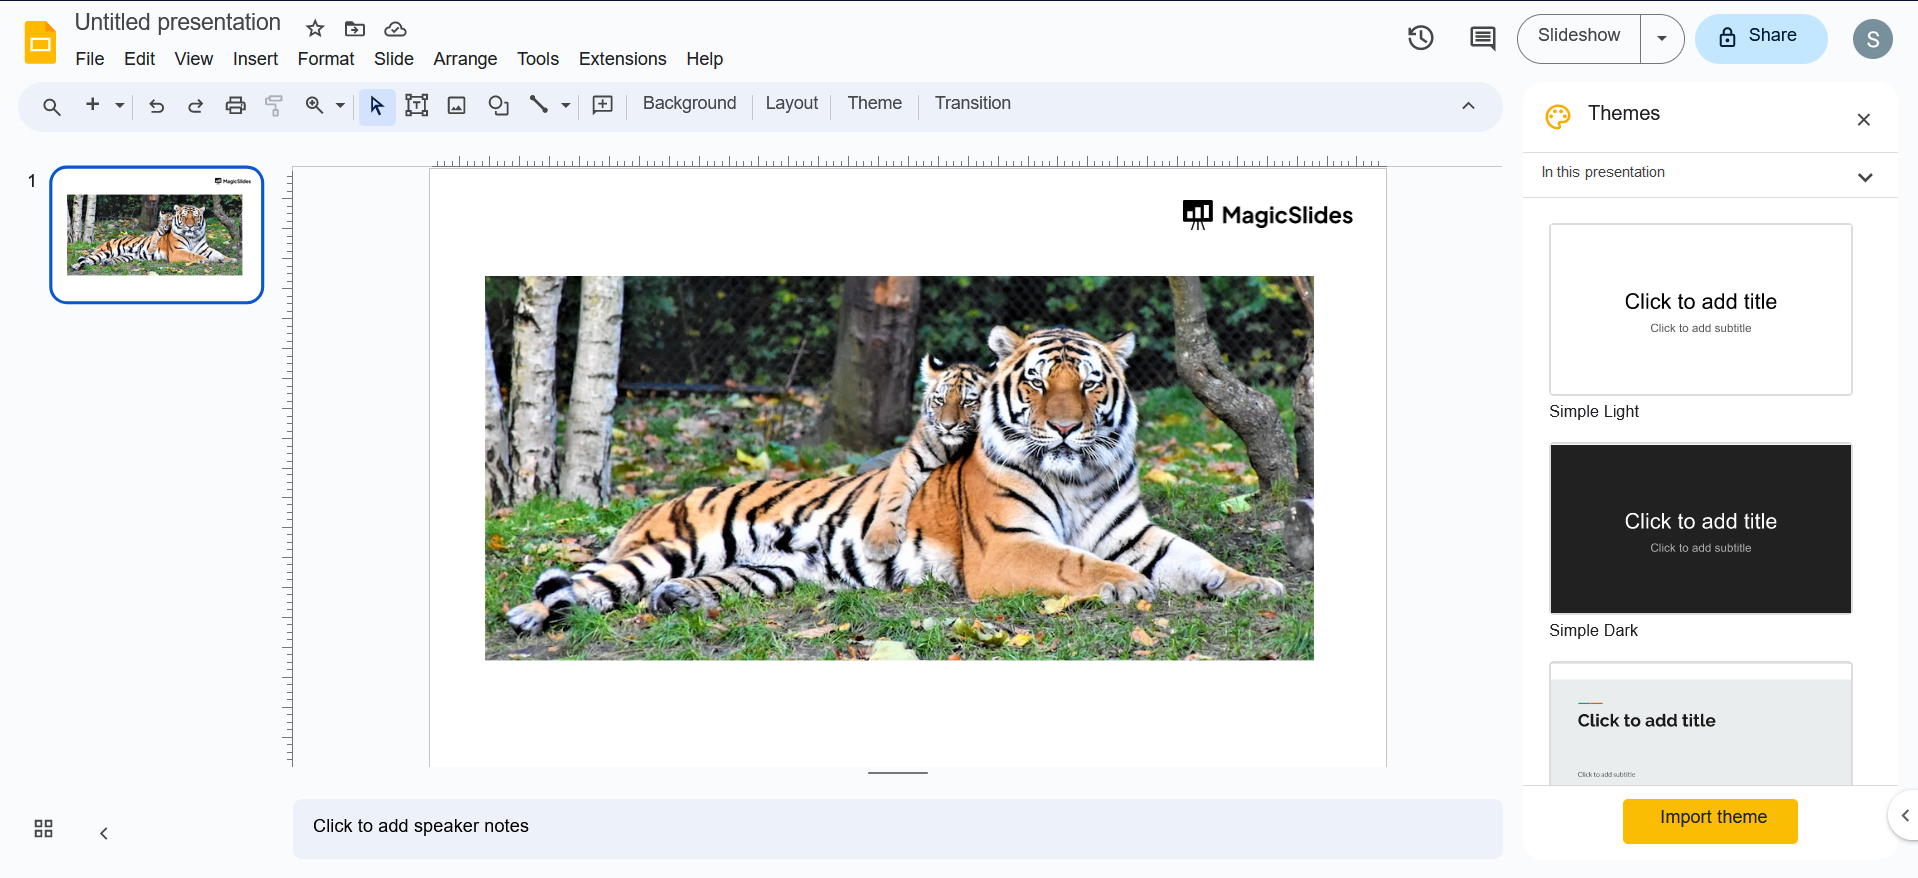The image size is (1918, 878).
Task: Click the Share button
Action: (1761, 39)
